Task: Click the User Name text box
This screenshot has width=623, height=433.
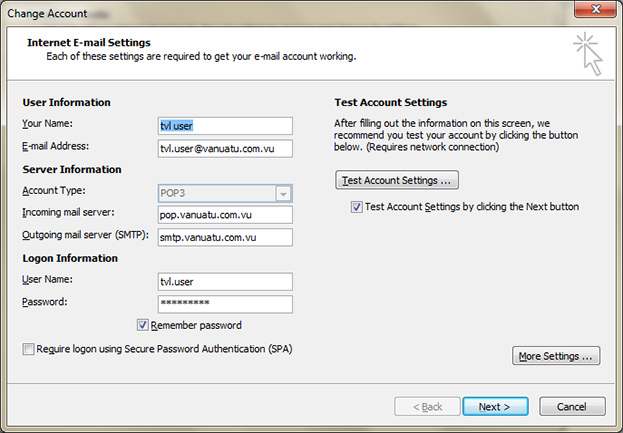Action: [x=225, y=282]
